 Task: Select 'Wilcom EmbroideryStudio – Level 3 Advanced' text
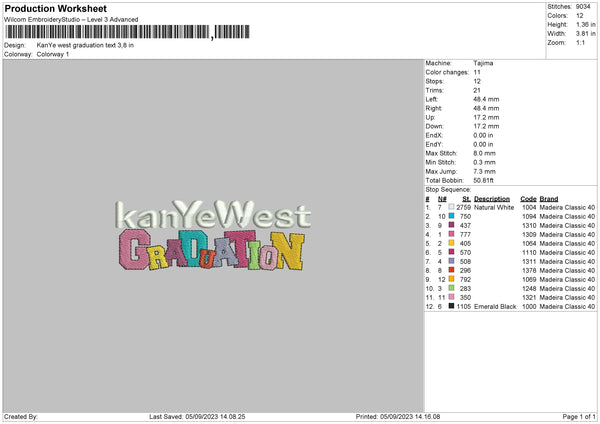coord(71,20)
